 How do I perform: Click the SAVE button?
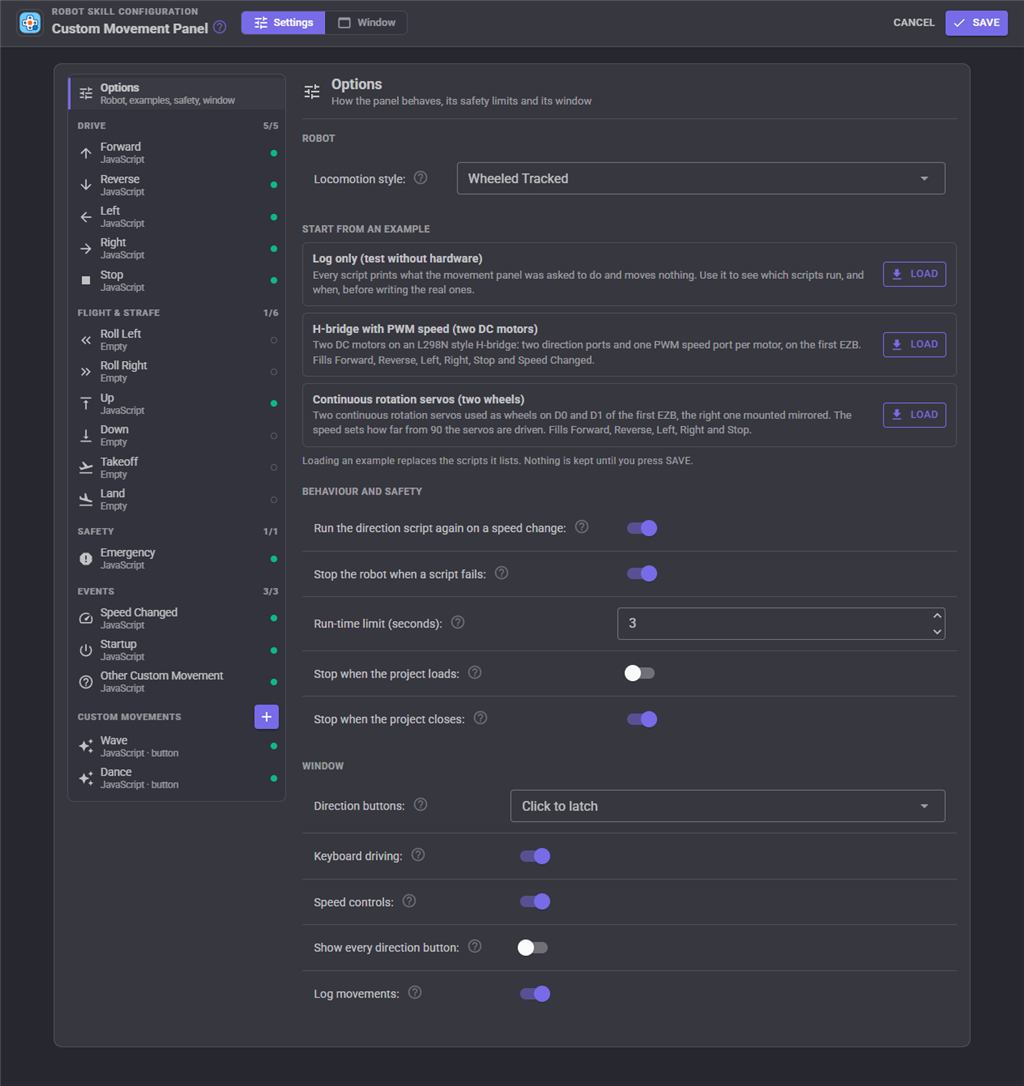click(x=976, y=23)
